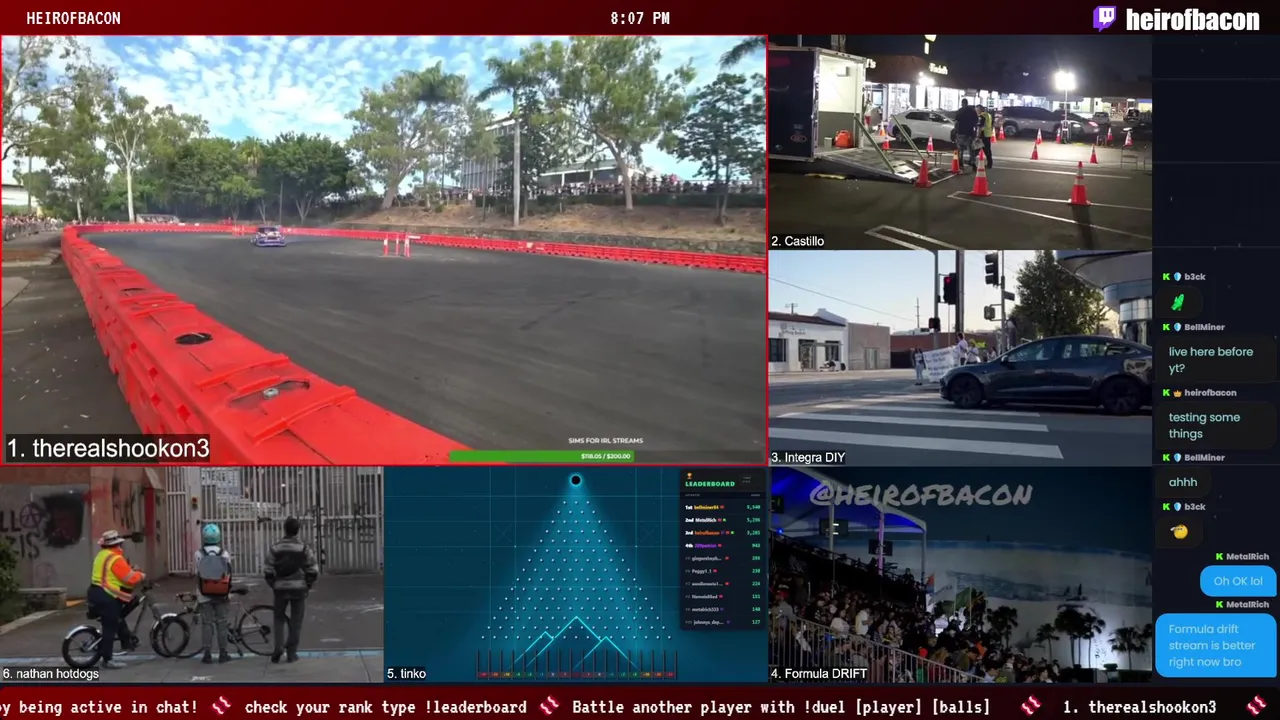
Task: Click the 'ahhh' chat message
Action: coord(1183,482)
